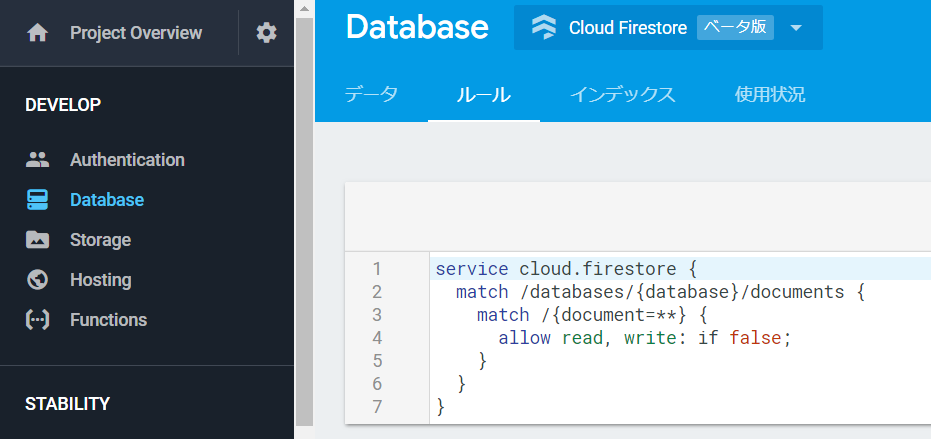
Task: Click code line 'service cloud.firestore {'
Action: (x=565, y=269)
